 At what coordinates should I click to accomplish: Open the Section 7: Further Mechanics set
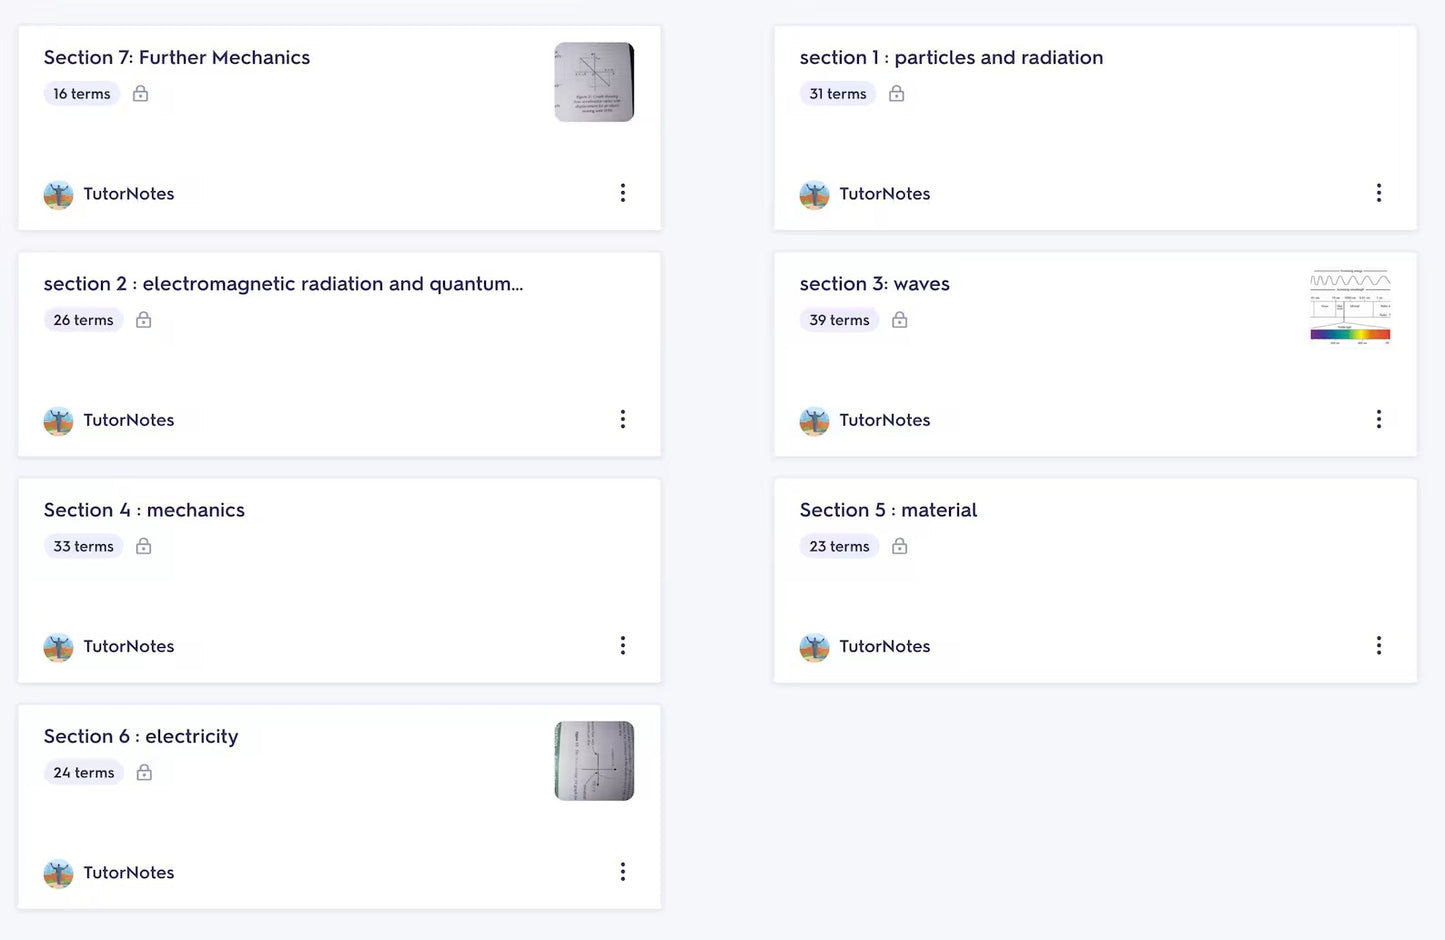point(177,58)
